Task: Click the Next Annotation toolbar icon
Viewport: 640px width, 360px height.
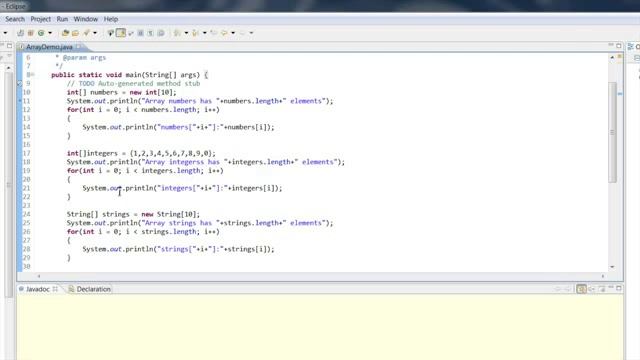Action: point(177,33)
